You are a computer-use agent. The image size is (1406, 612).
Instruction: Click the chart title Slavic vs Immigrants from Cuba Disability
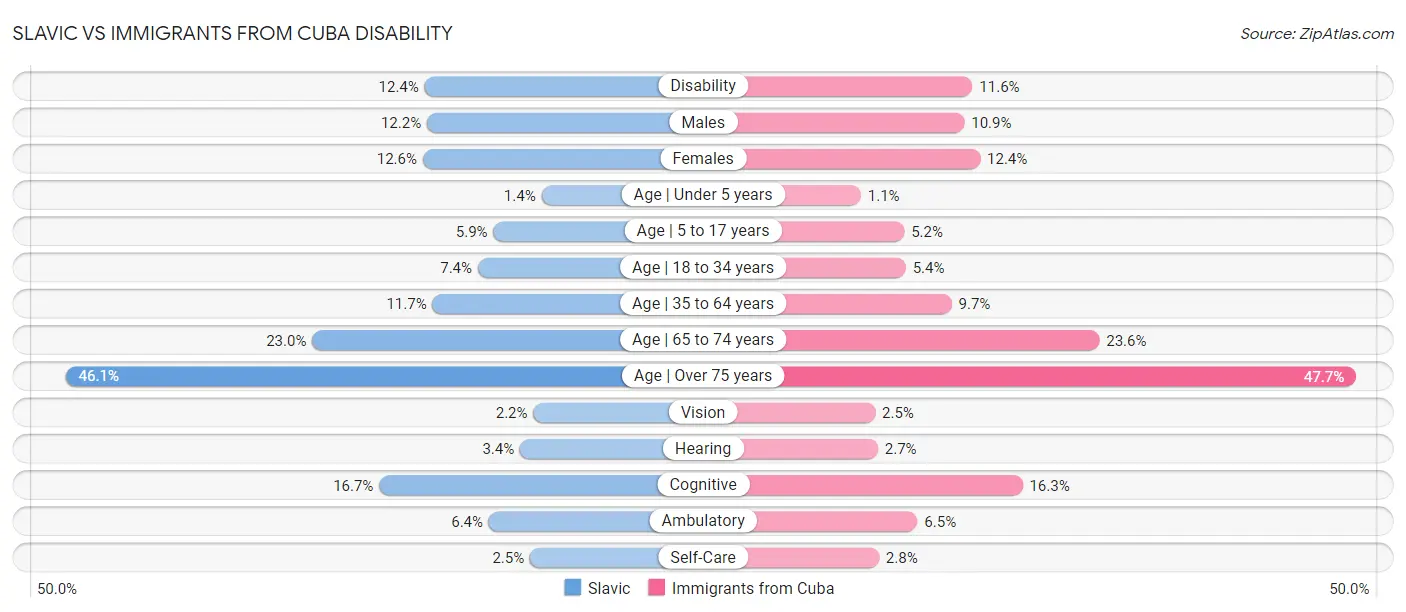point(232,33)
